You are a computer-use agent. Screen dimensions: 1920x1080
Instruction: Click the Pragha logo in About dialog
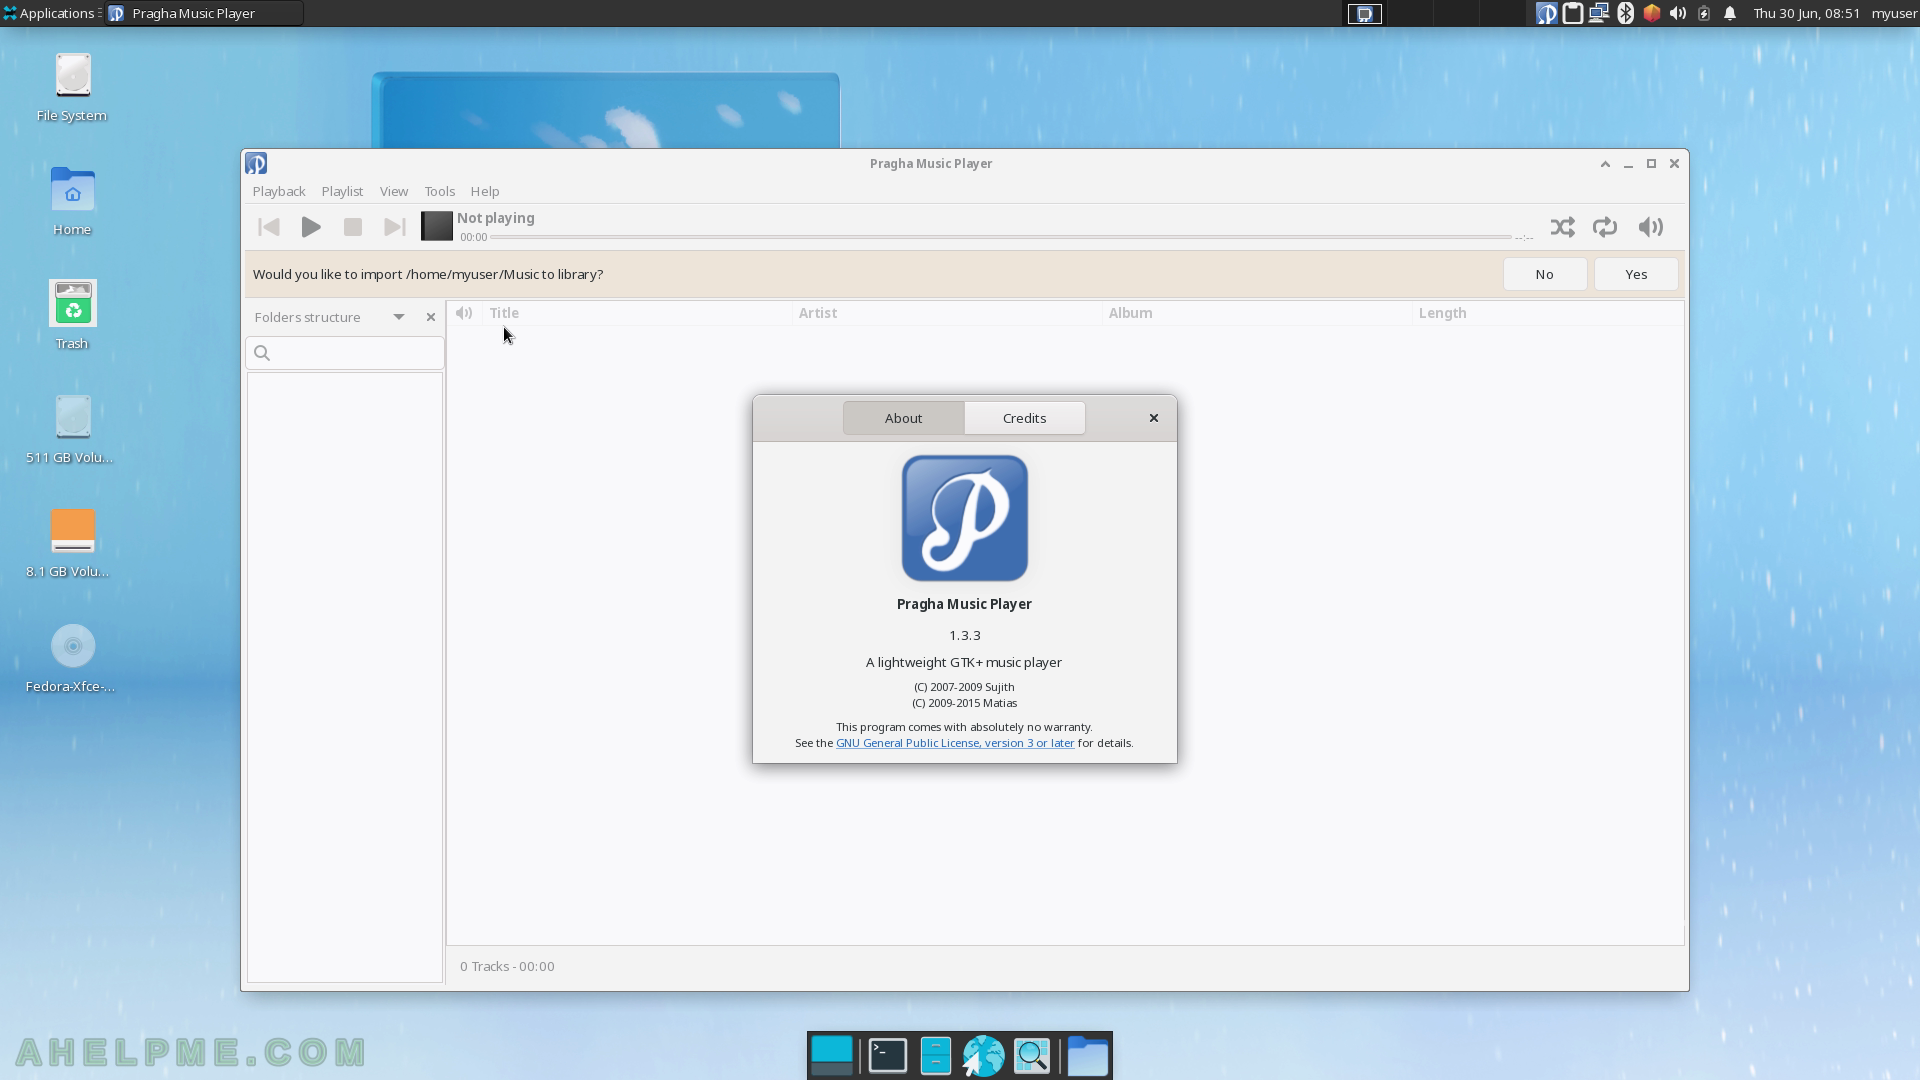(x=964, y=518)
